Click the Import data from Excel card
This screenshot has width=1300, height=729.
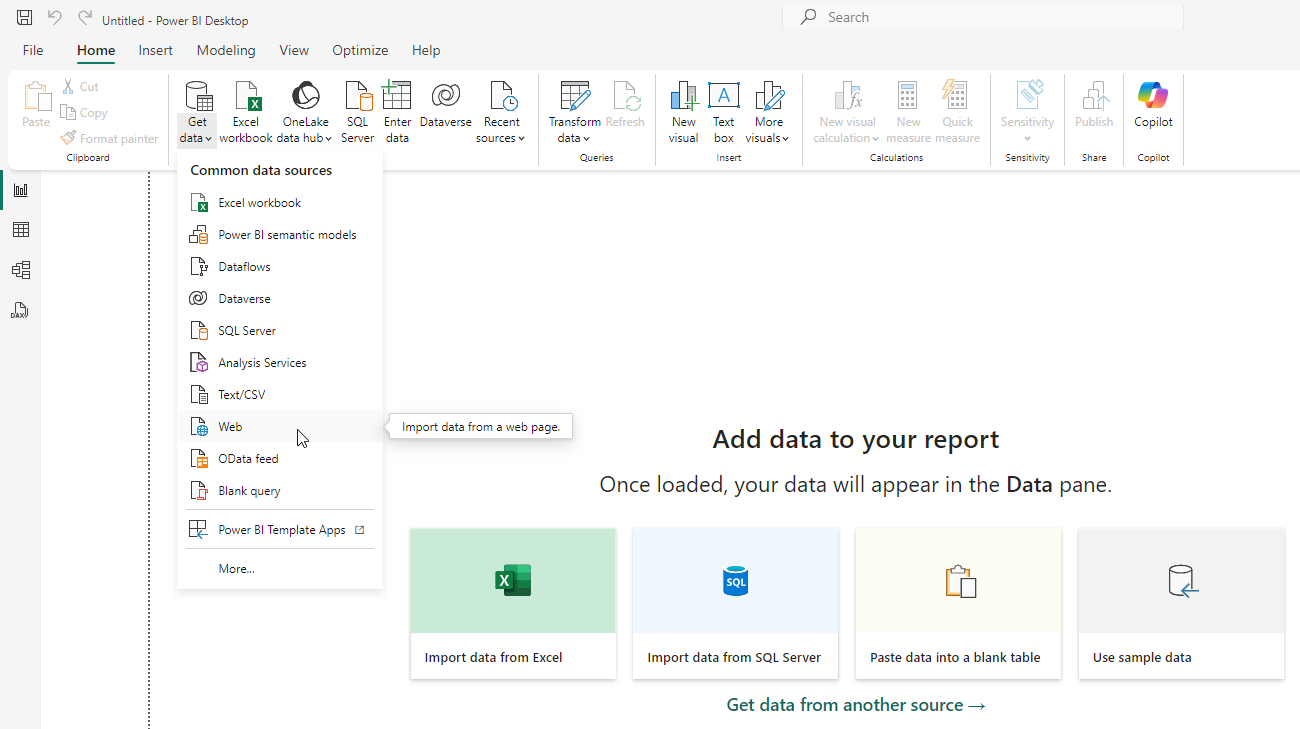coord(513,604)
